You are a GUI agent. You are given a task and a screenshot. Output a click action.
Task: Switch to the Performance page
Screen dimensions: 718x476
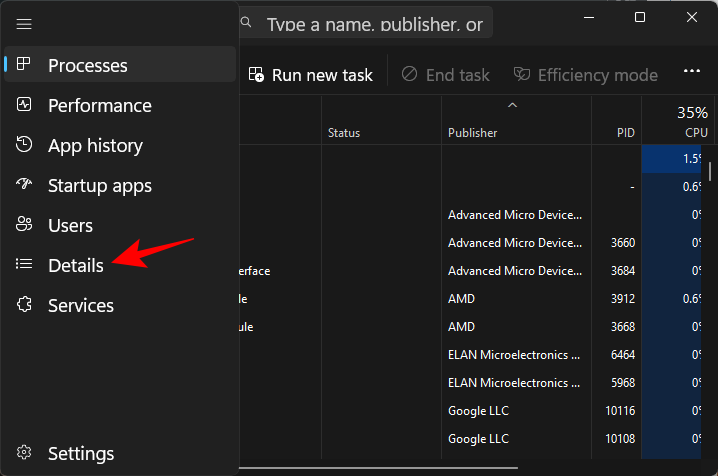(100, 105)
